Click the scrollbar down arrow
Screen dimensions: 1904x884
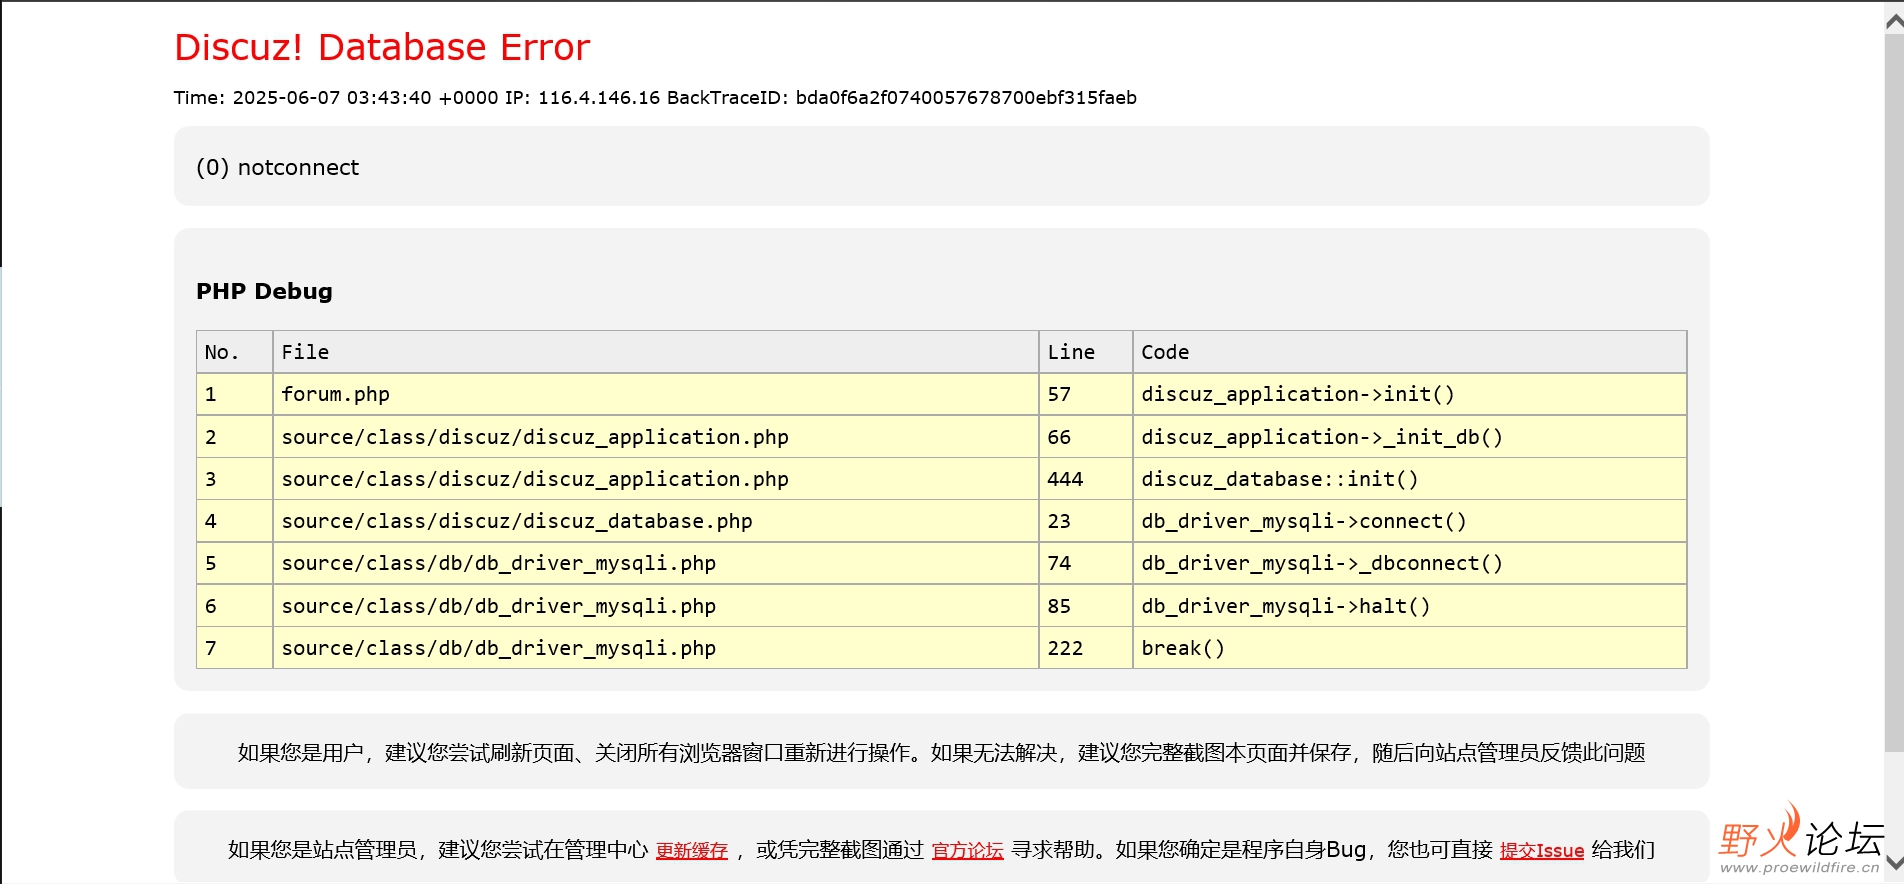pos(1894,863)
